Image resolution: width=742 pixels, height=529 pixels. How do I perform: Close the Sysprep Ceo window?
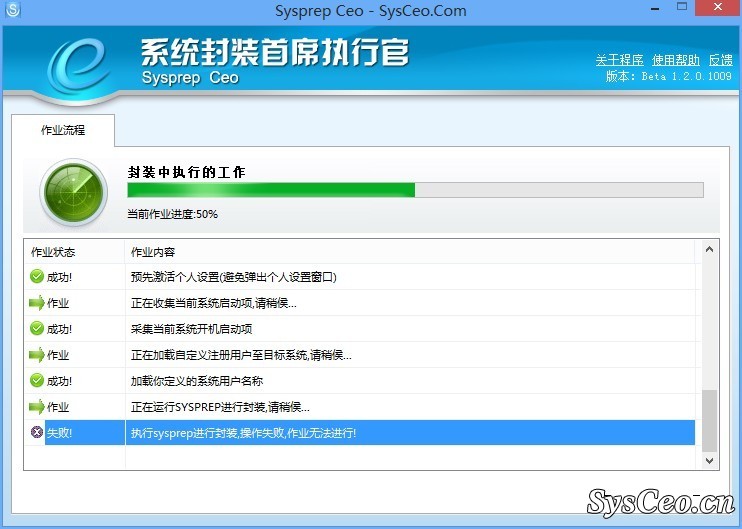[718, 7]
